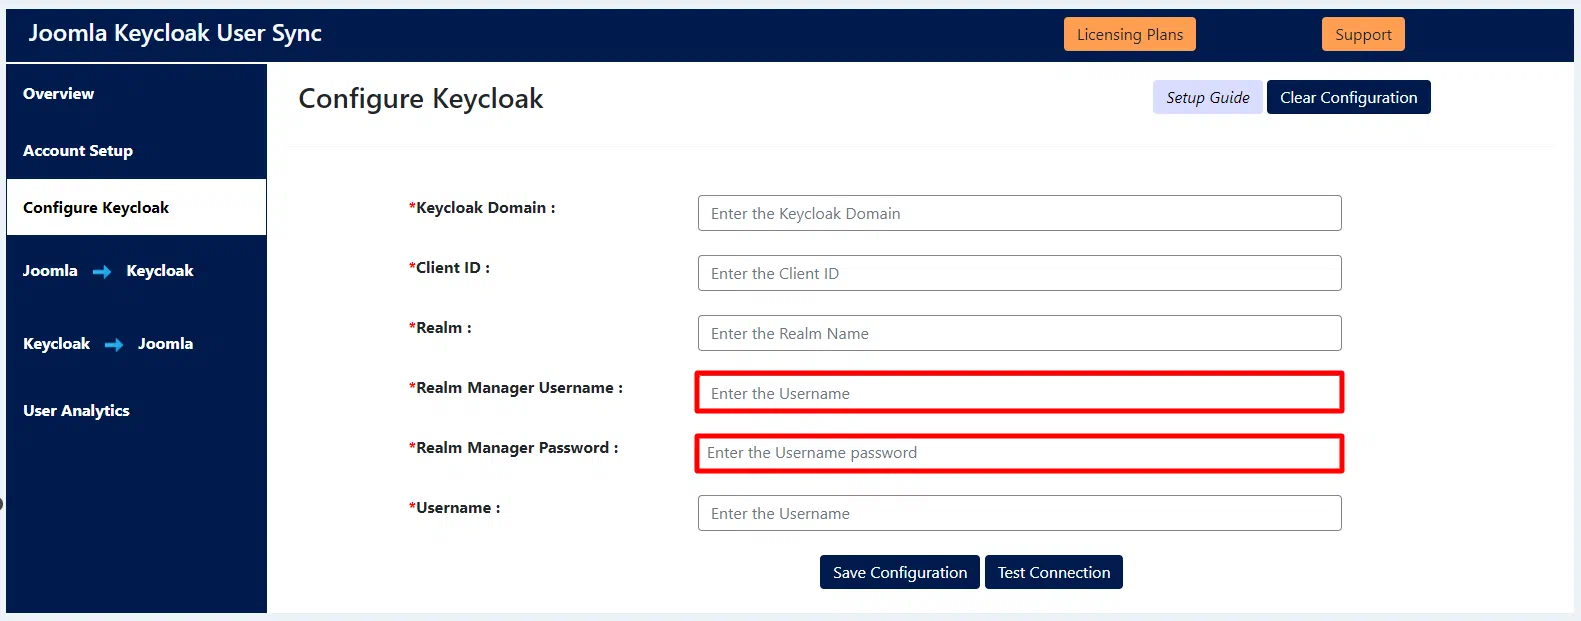Open Keycloak to Joomla sync tab
1581x621 pixels.
coord(136,344)
